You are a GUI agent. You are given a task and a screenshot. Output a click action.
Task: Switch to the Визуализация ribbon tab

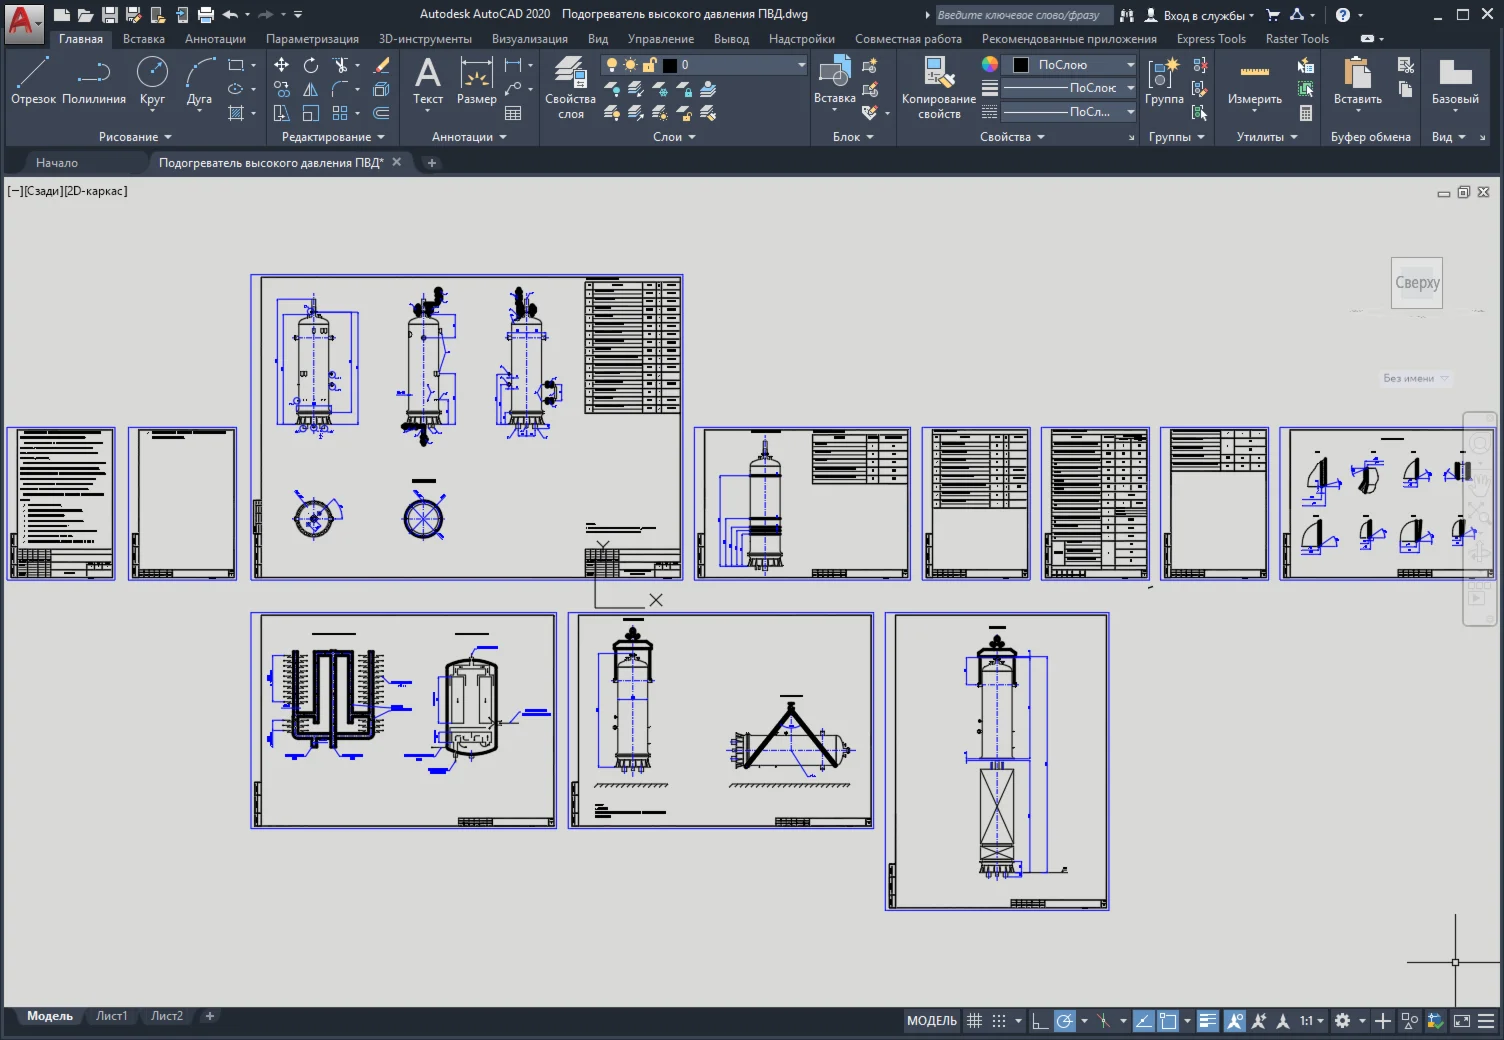530,39
